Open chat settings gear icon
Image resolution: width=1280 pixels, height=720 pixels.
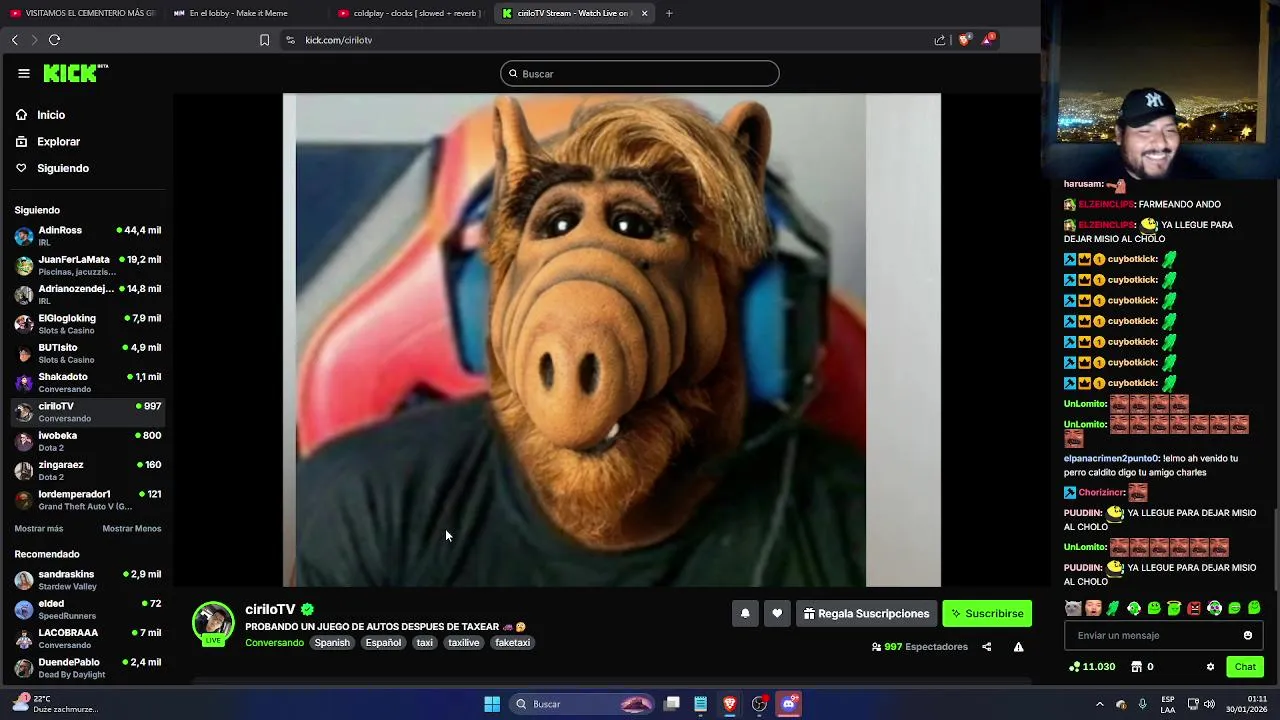coord(1210,667)
